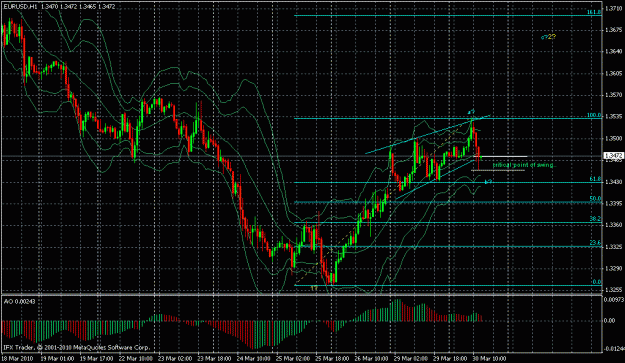The width and height of the screenshot is (625, 363).
Task: Select the 161.8 Fibonacci level label
Action: pyautogui.click(x=594, y=12)
